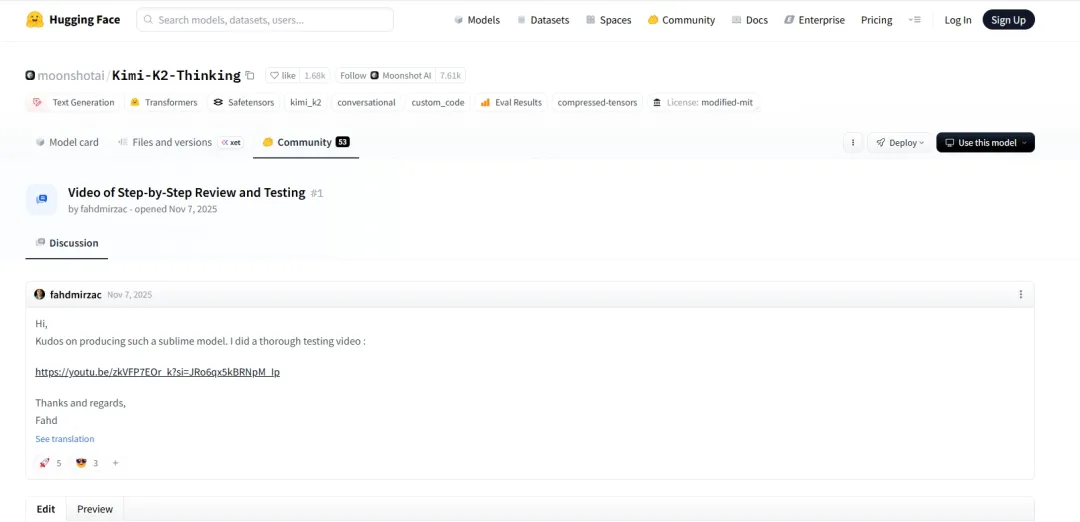Expand the more navigation menu icon
This screenshot has height=522, width=1080.
click(x=915, y=20)
